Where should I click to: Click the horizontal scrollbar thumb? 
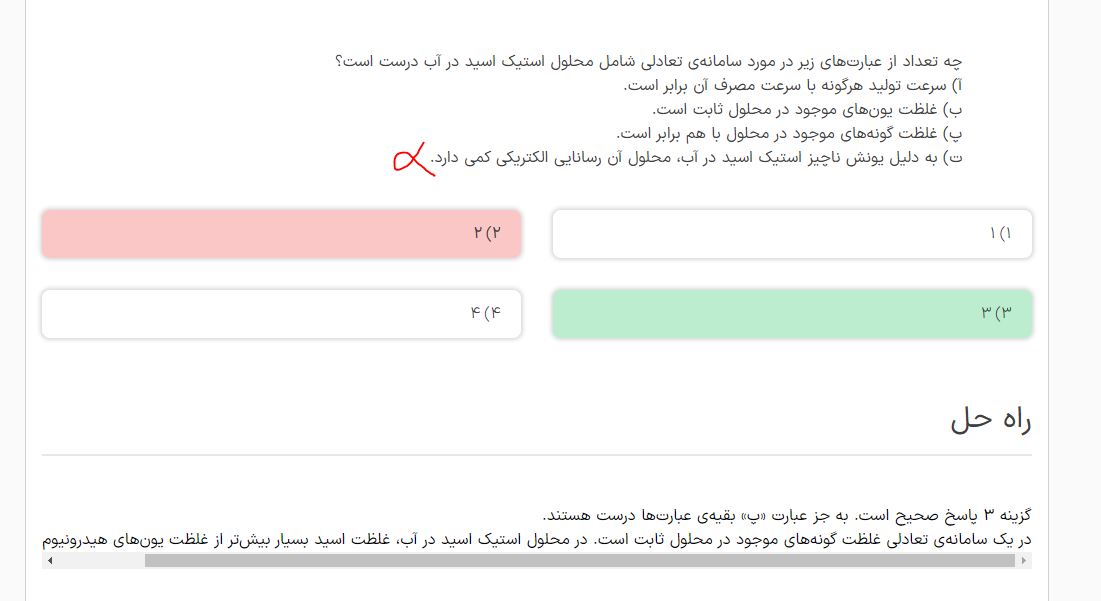coord(580,561)
